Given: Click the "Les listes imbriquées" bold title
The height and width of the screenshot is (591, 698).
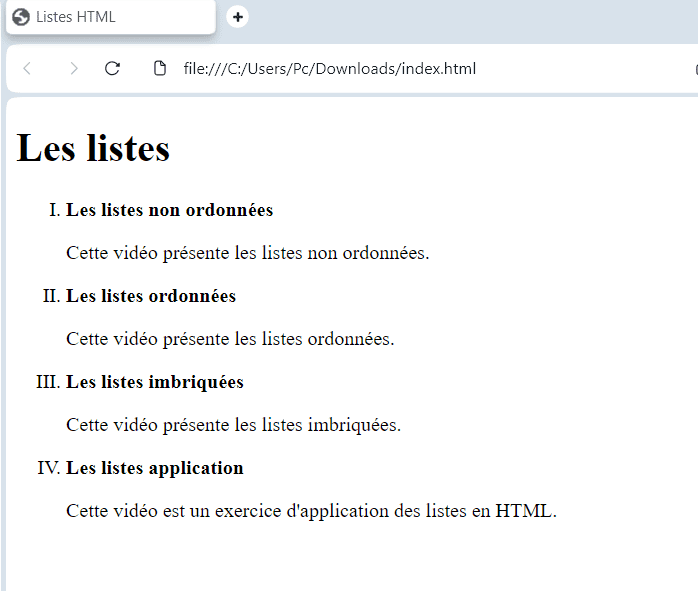Looking at the screenshot, I should coord(155,382).
